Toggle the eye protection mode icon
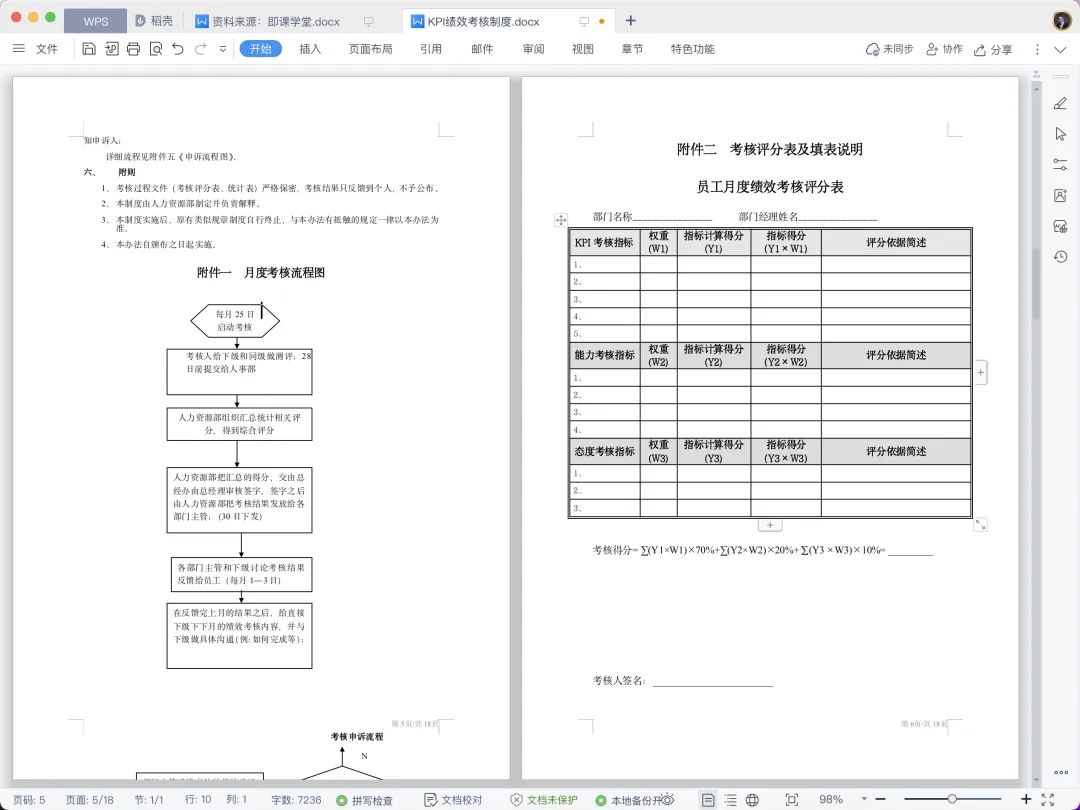The height and width of the screenshot is (810, 1080). click(667, 800)
